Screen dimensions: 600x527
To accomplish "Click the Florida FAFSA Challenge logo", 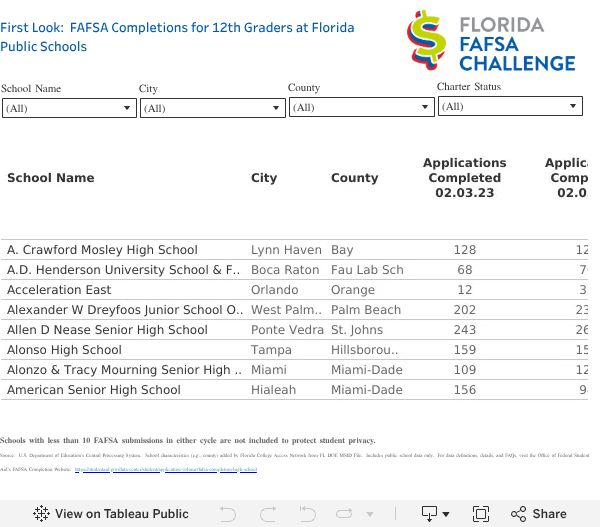I will 491,41.
